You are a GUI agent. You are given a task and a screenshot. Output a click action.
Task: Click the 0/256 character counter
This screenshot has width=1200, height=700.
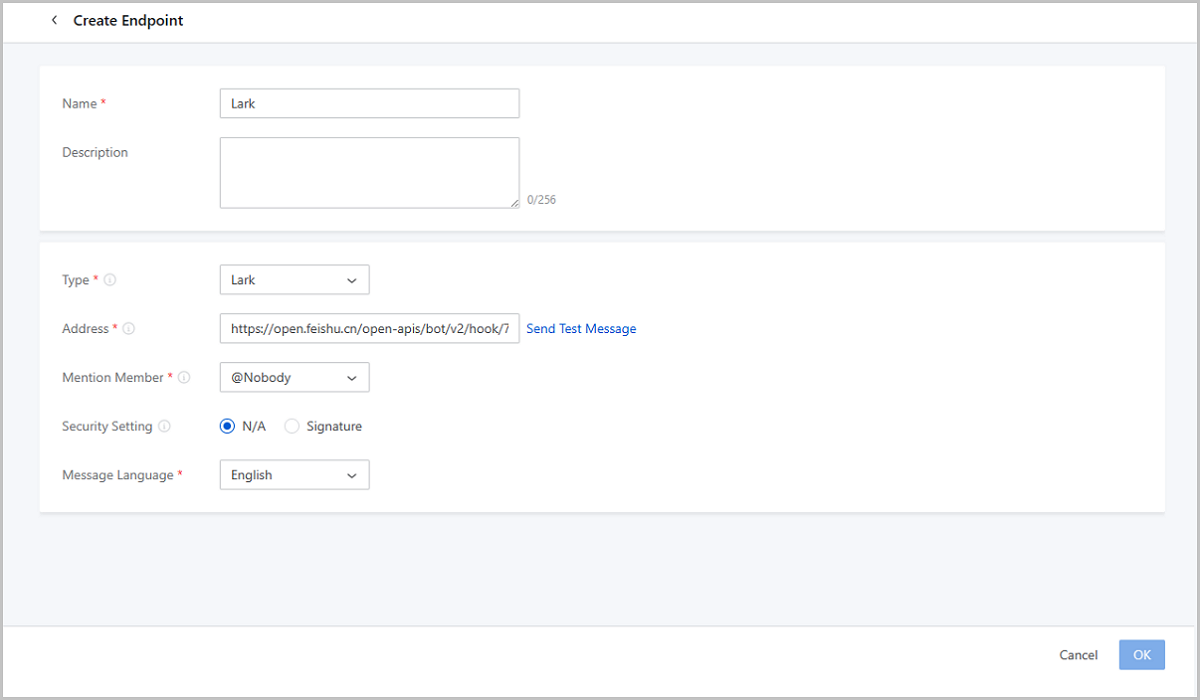pos(541,200)
